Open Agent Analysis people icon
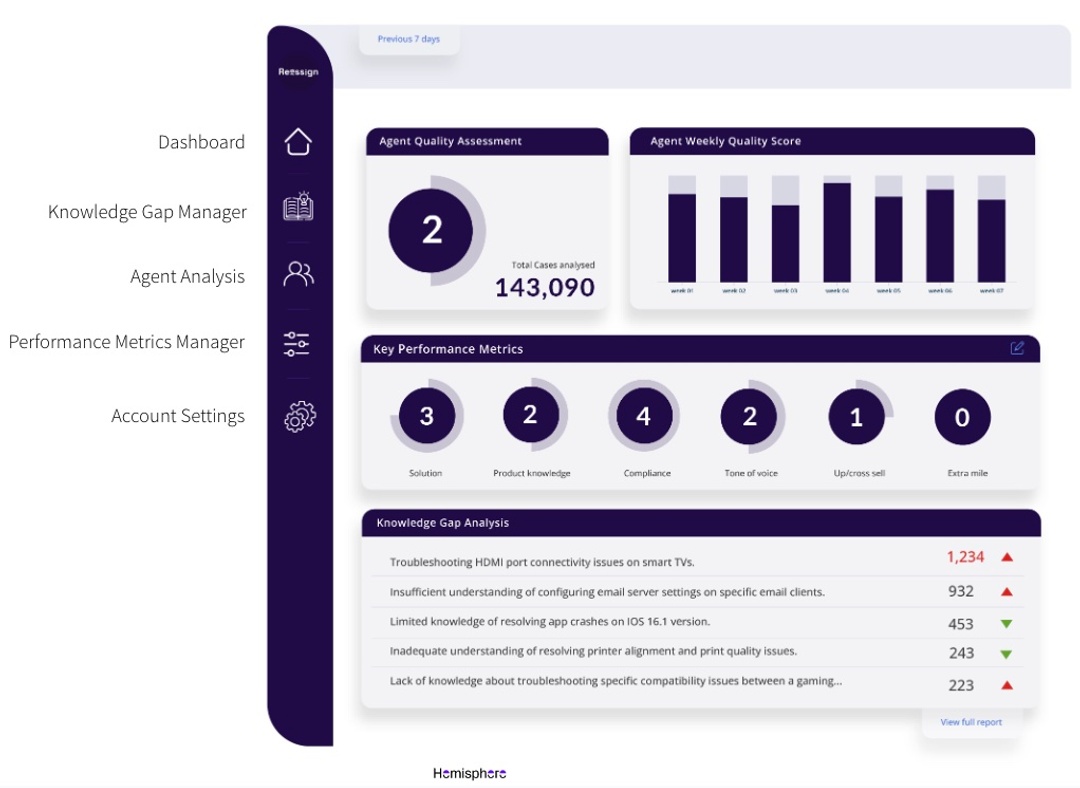 [x=298, y=274]
